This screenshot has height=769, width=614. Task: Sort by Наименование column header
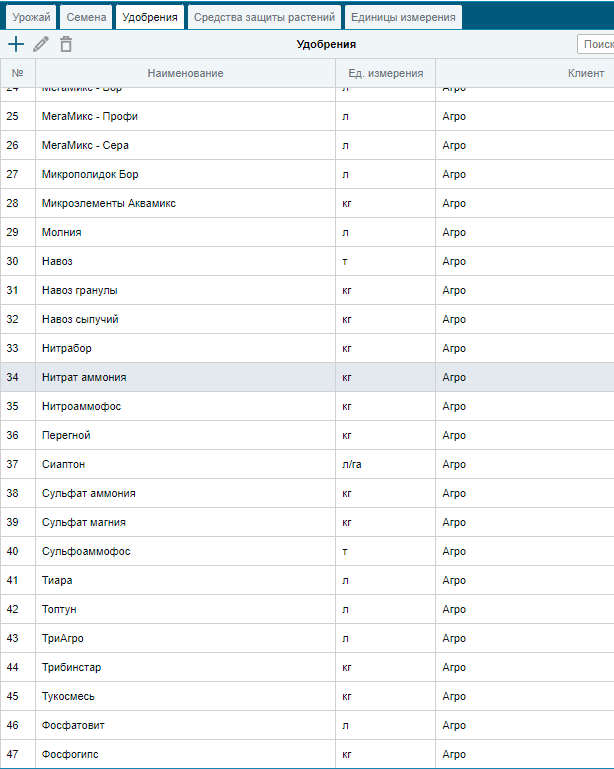[x=185, y=73]
